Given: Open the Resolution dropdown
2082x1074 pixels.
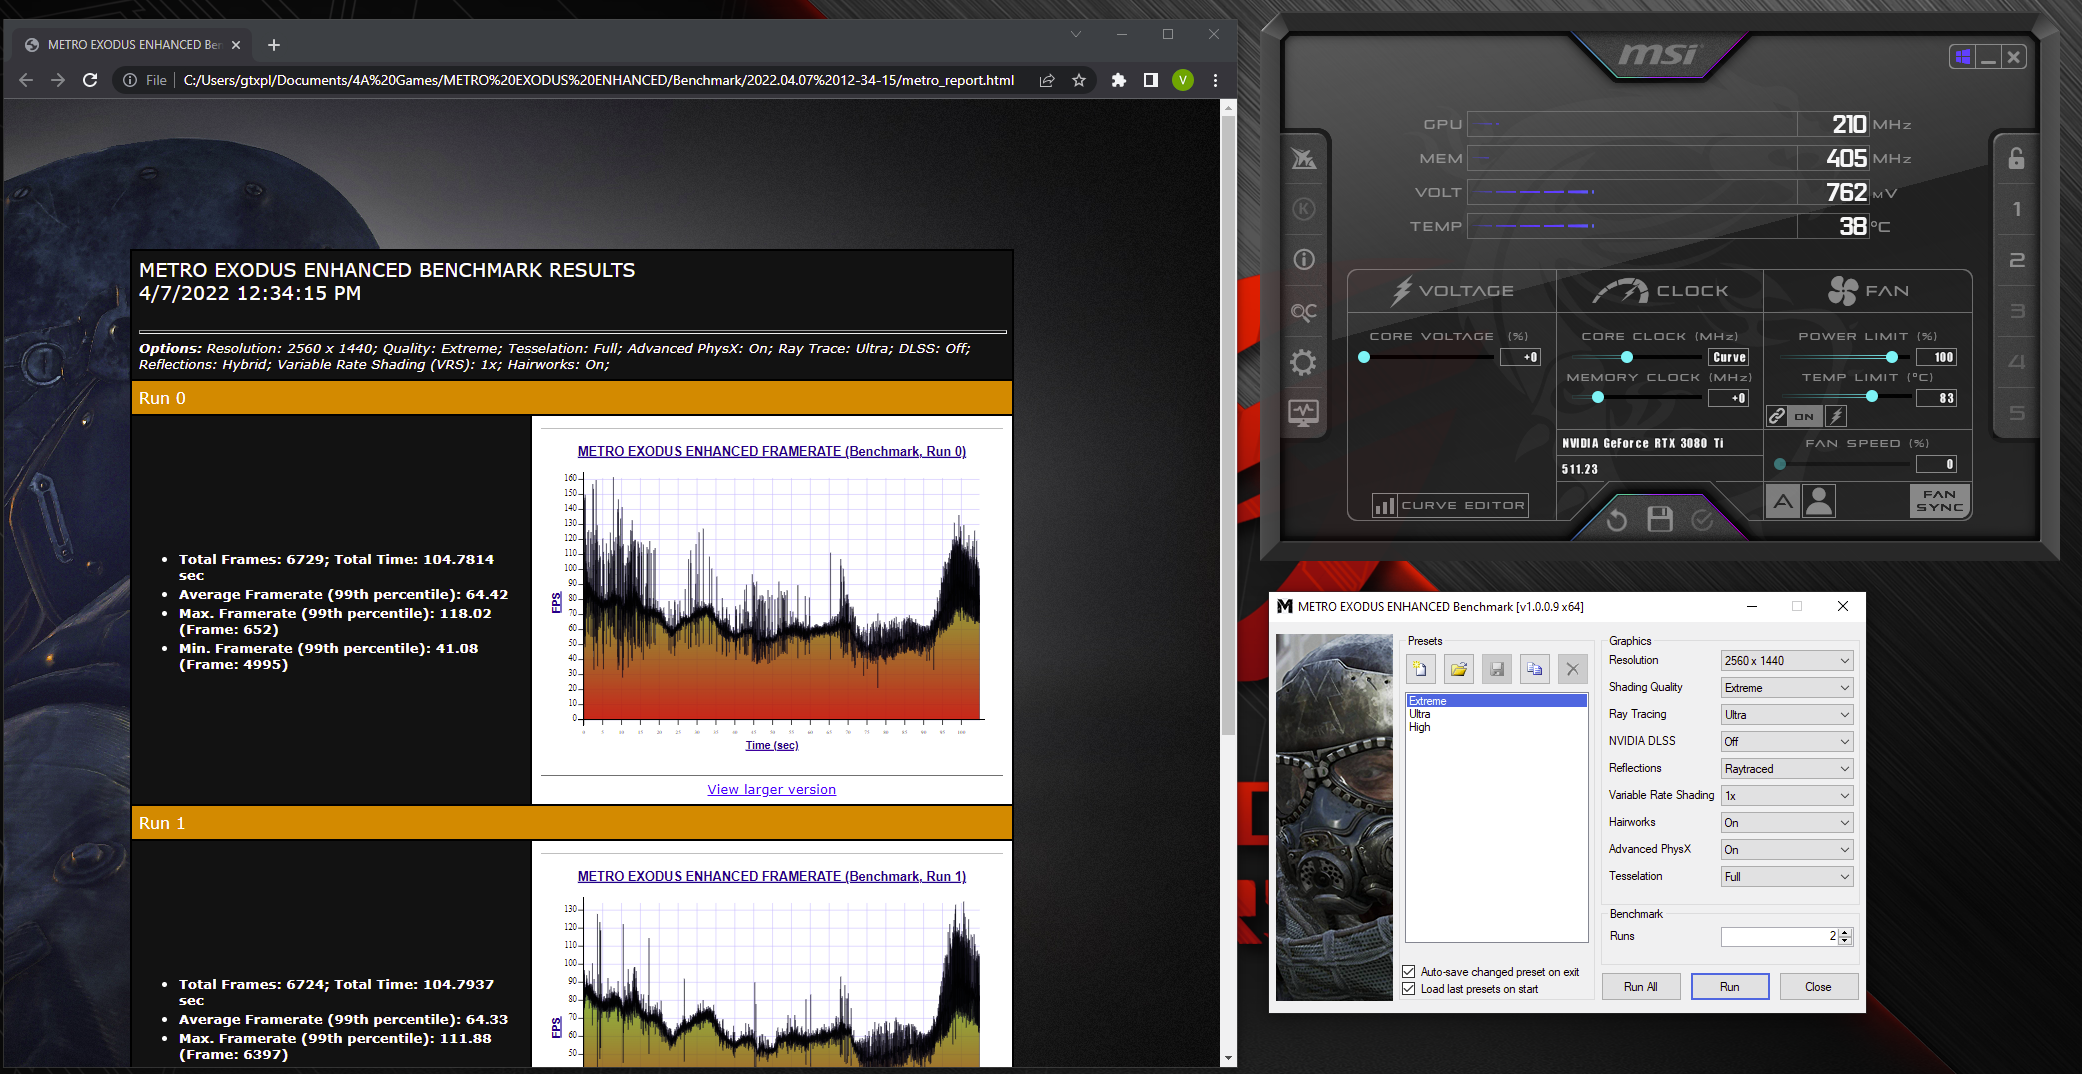Looking at the screenshot, I should 1787,661.
